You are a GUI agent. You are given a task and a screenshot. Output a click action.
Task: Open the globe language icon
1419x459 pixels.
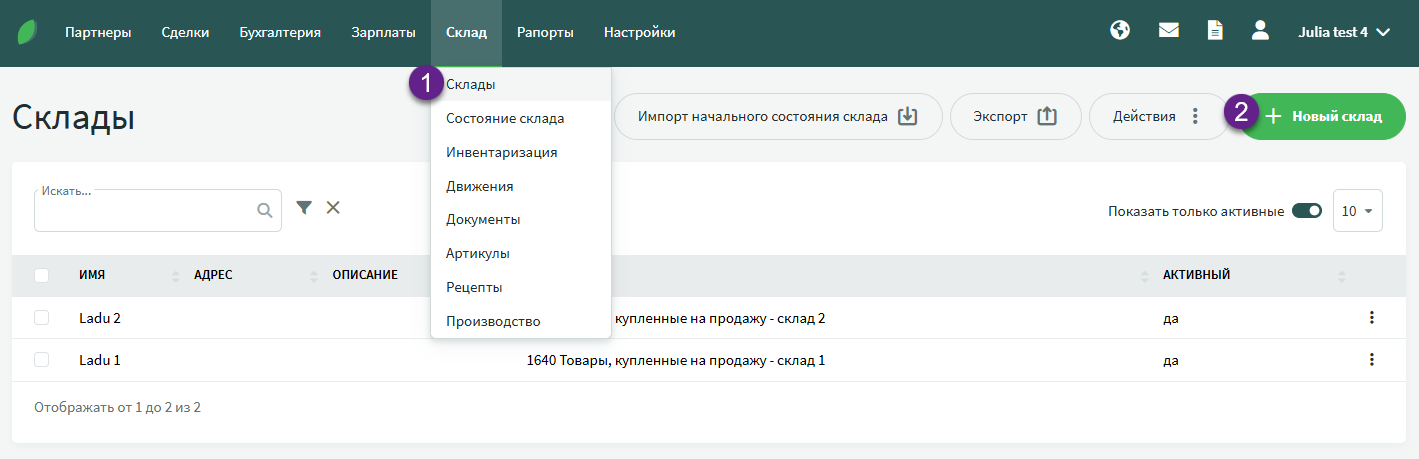[x=1120, y=31]
